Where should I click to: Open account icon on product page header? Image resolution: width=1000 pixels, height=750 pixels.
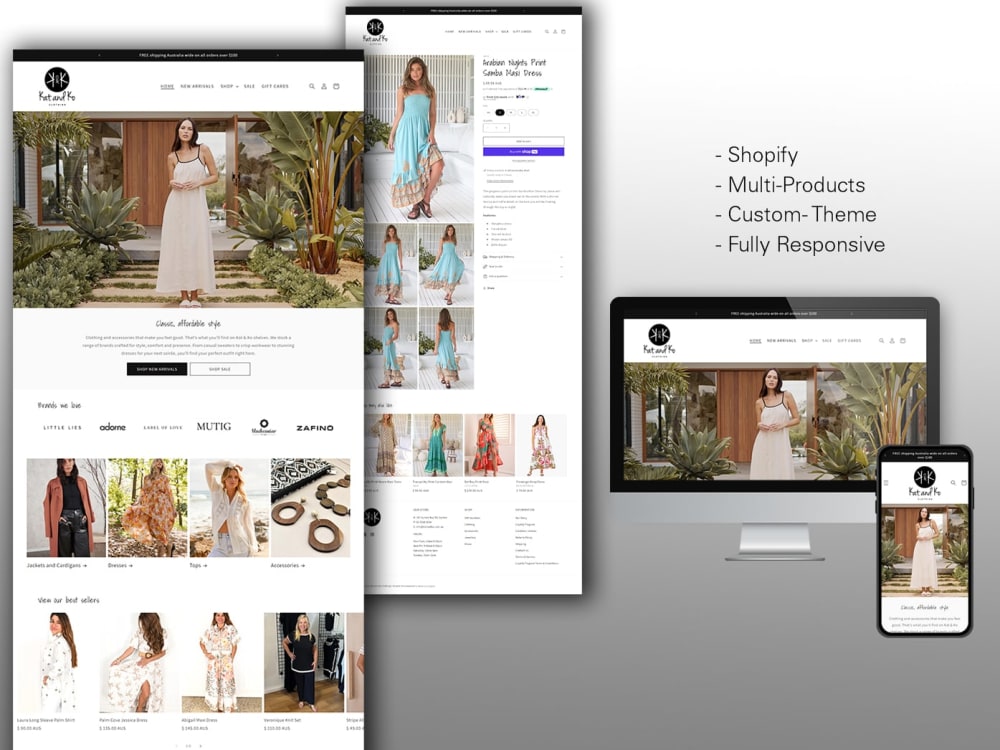point(555,31)
